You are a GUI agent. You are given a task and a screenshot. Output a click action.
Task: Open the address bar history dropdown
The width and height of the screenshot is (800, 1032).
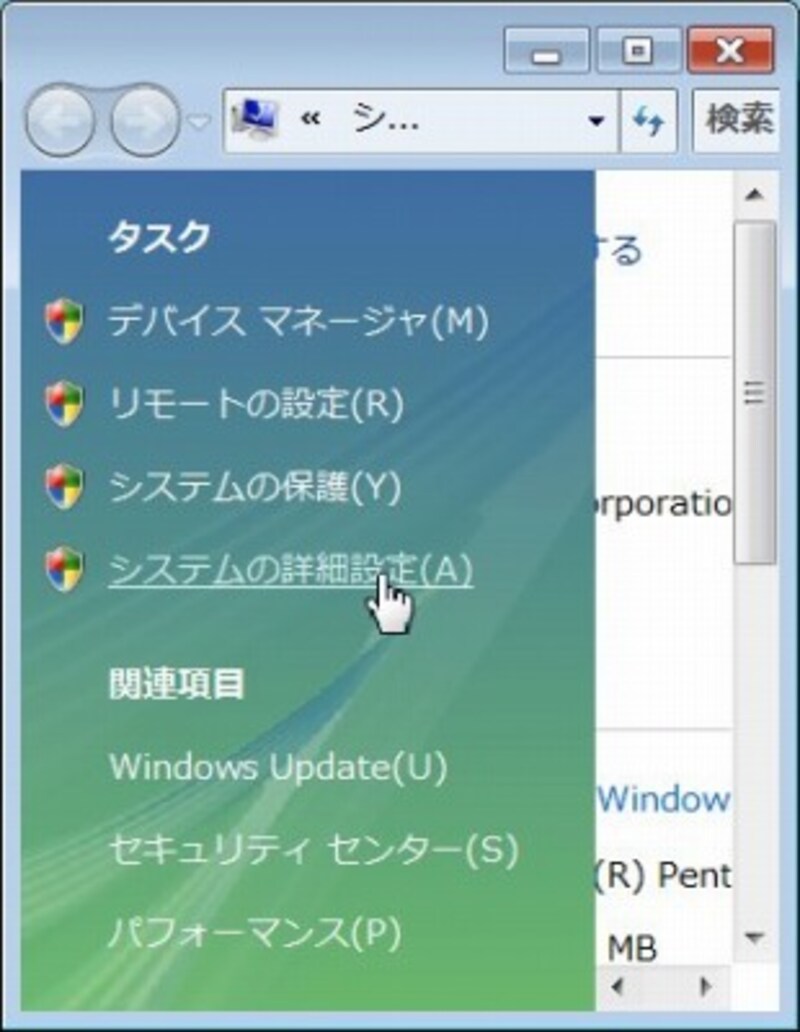tap(597, 119)
